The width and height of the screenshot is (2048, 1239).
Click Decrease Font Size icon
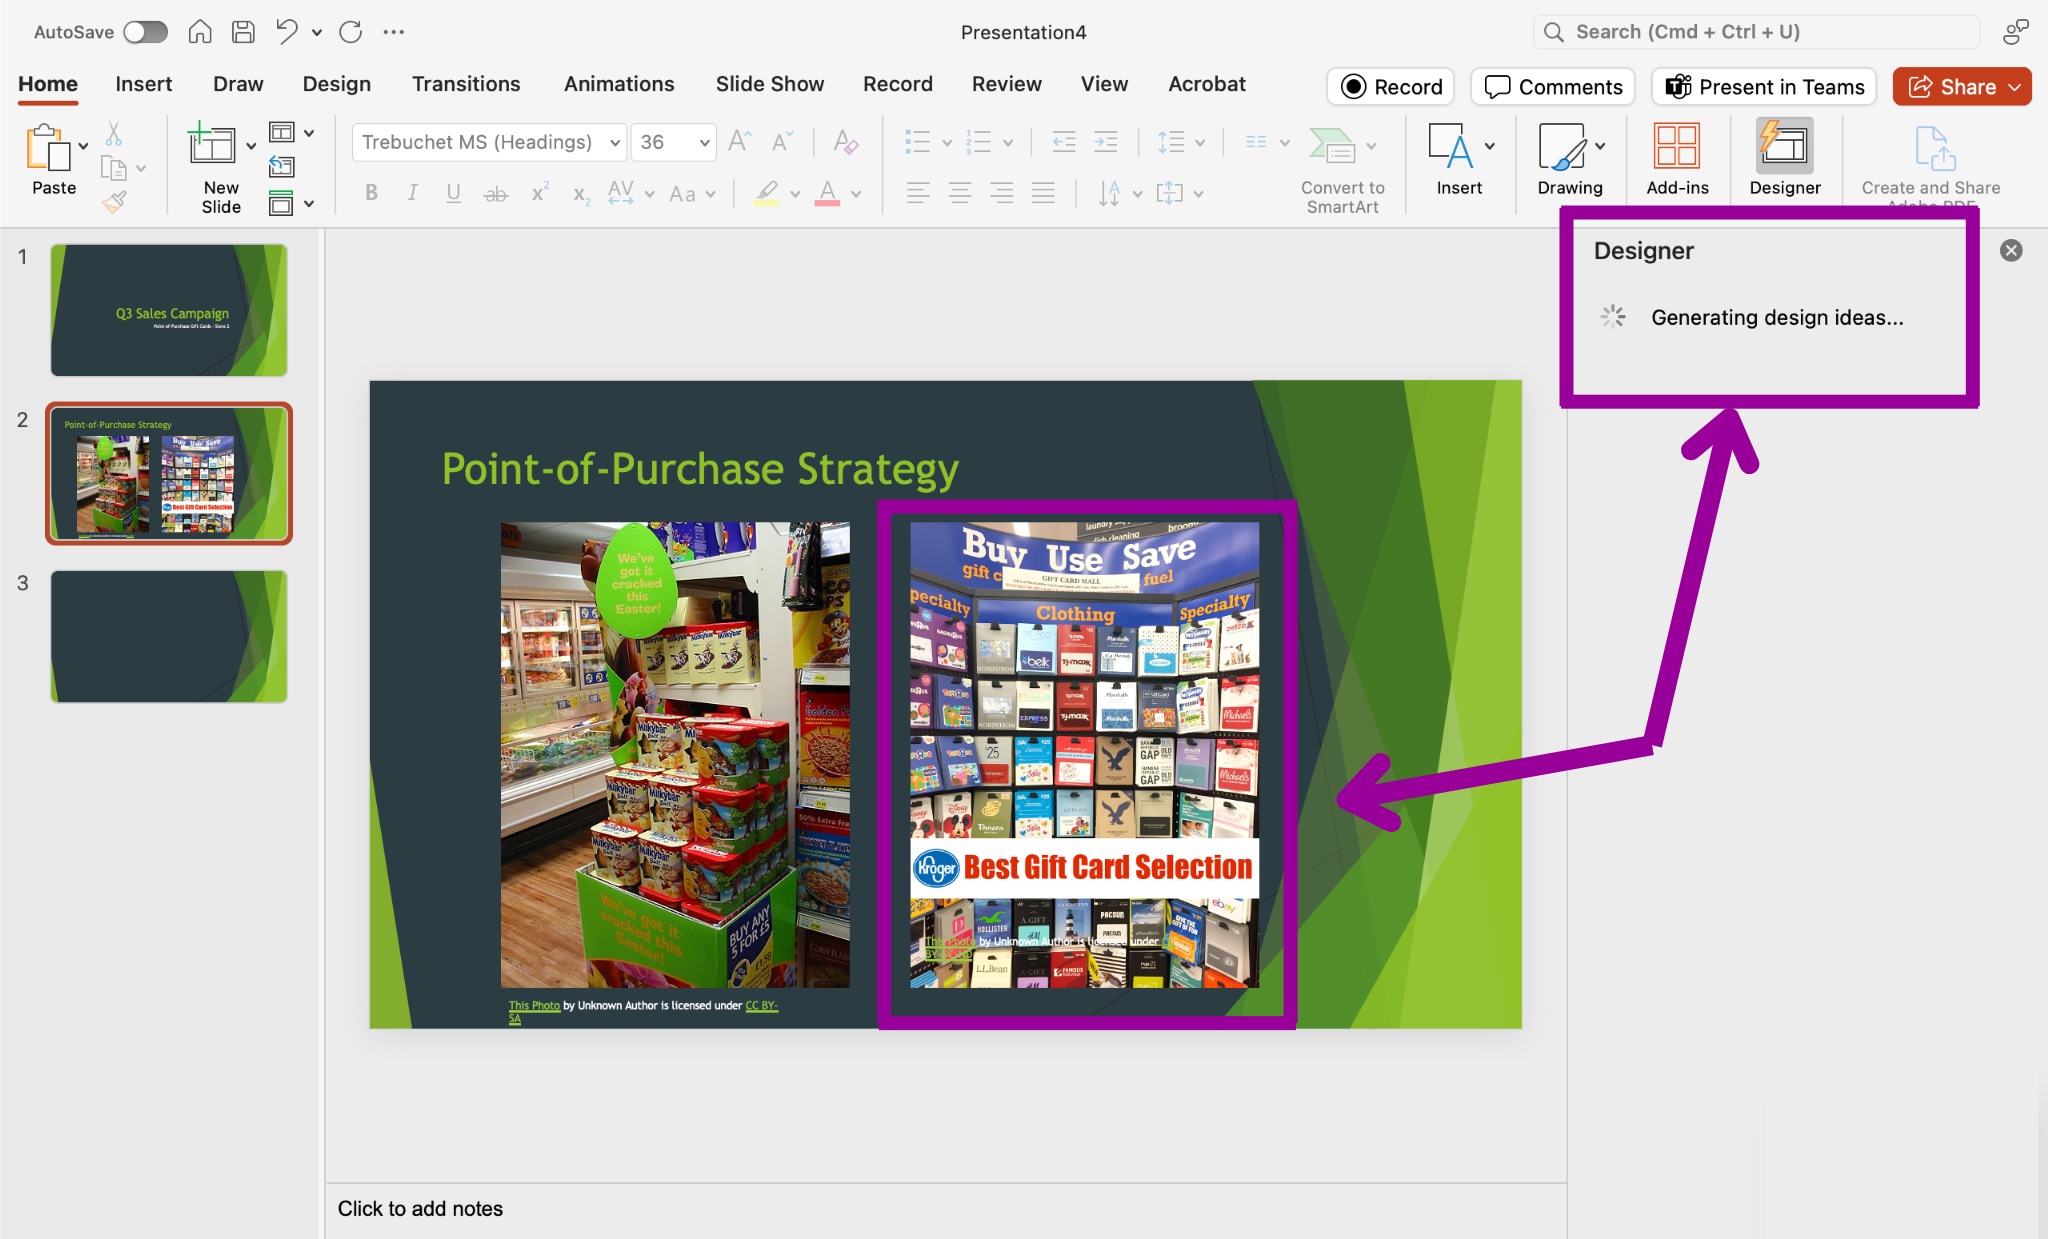coord(782,141)
